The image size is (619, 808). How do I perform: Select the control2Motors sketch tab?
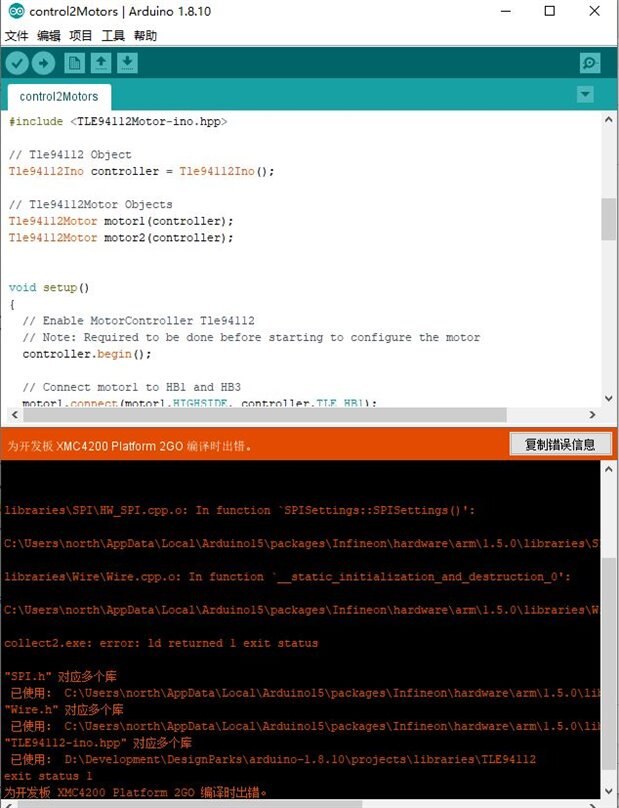coord(59,97)
